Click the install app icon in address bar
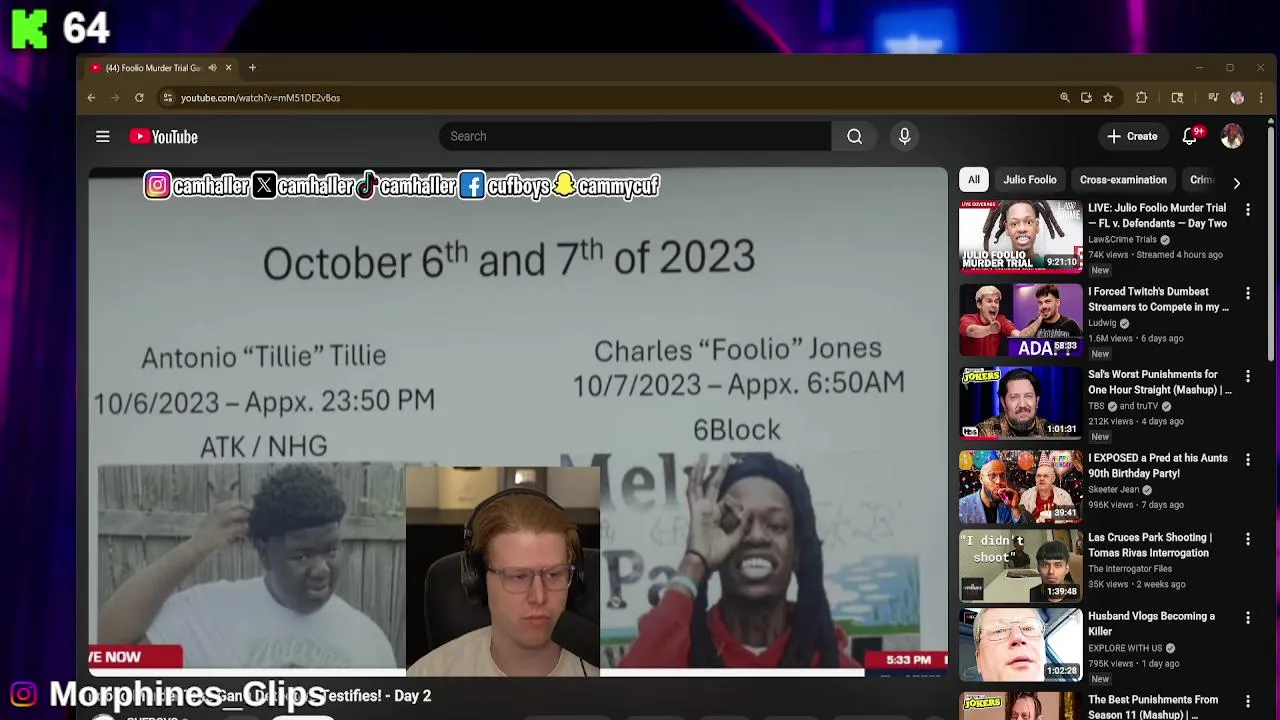Image resolution: width=1280 pixels, height=720 pixels. click(x=1086, y=97)
